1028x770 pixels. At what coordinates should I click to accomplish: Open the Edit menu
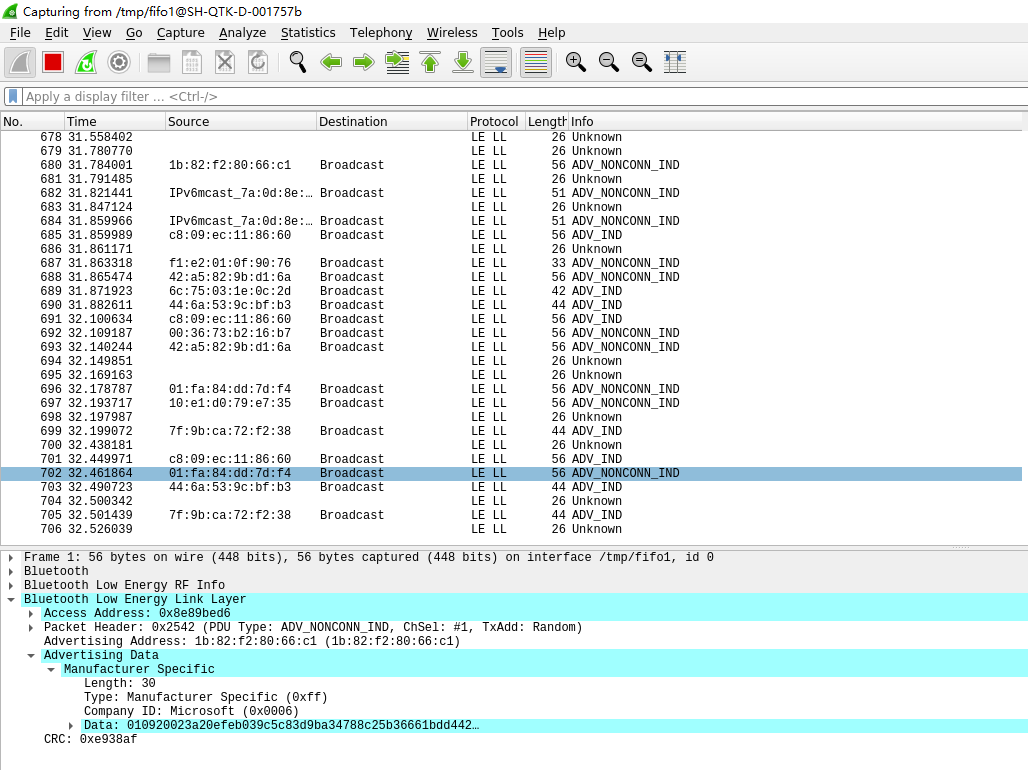(x=56, y=33)
